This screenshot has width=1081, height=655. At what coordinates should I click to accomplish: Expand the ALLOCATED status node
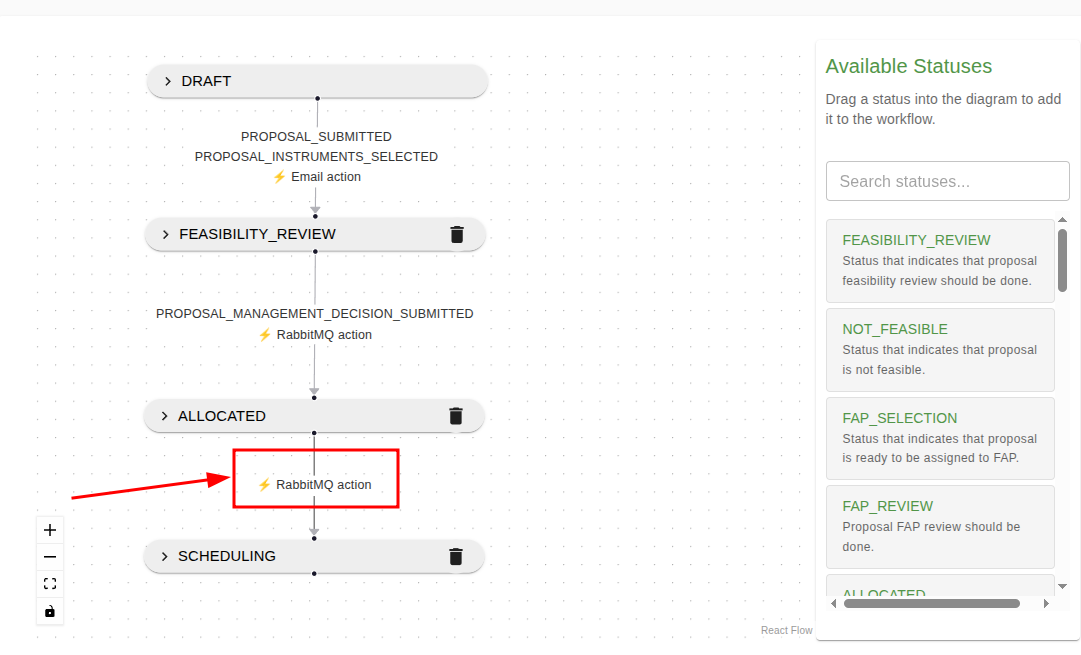pos(163,415)
